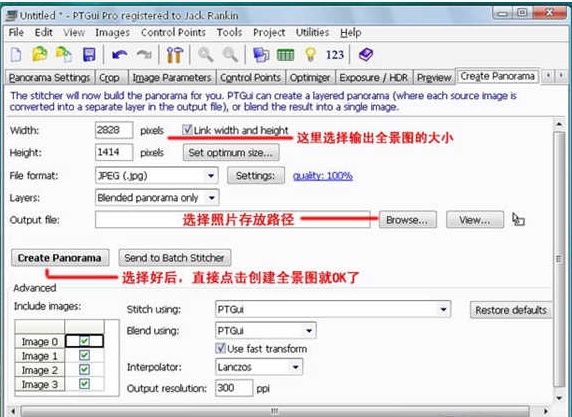
Task: Open the Tools menu
Action: 229,32
